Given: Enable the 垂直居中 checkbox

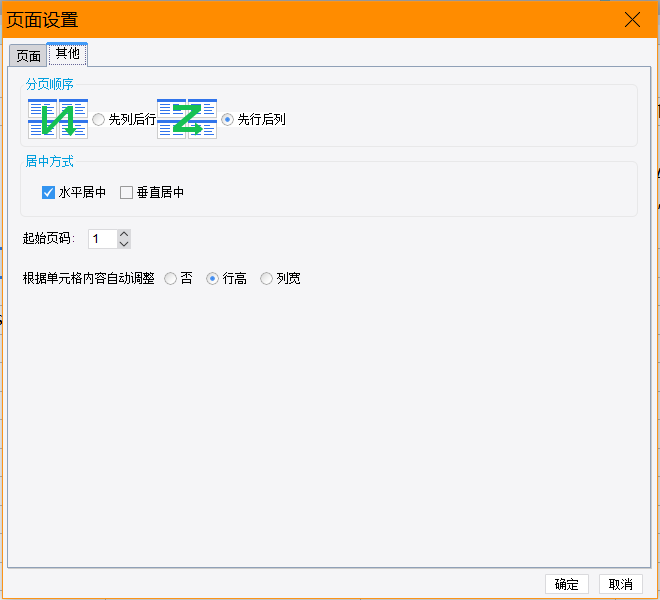Looking at the screenshot, I should pos(126,192).
